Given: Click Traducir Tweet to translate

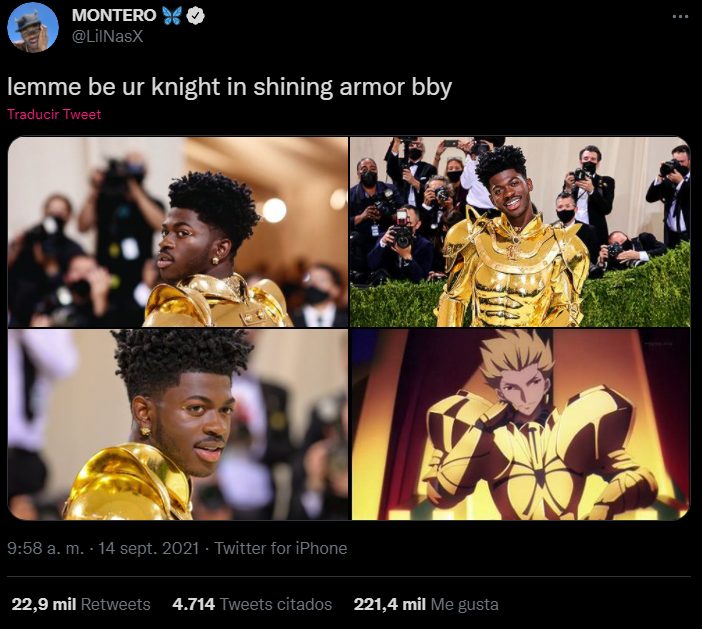Looking at the screenshot, I should (x=54, y=114).
